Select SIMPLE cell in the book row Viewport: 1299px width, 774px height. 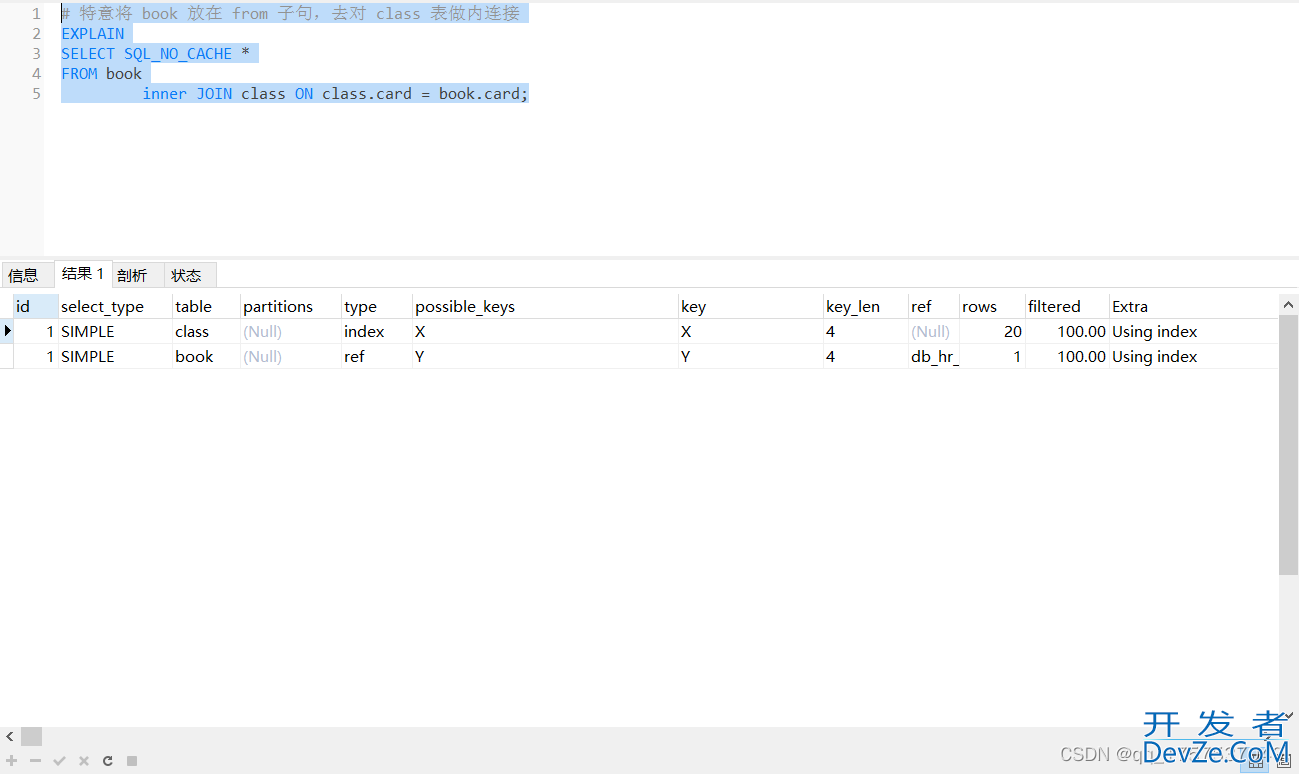tap(115, 356)
